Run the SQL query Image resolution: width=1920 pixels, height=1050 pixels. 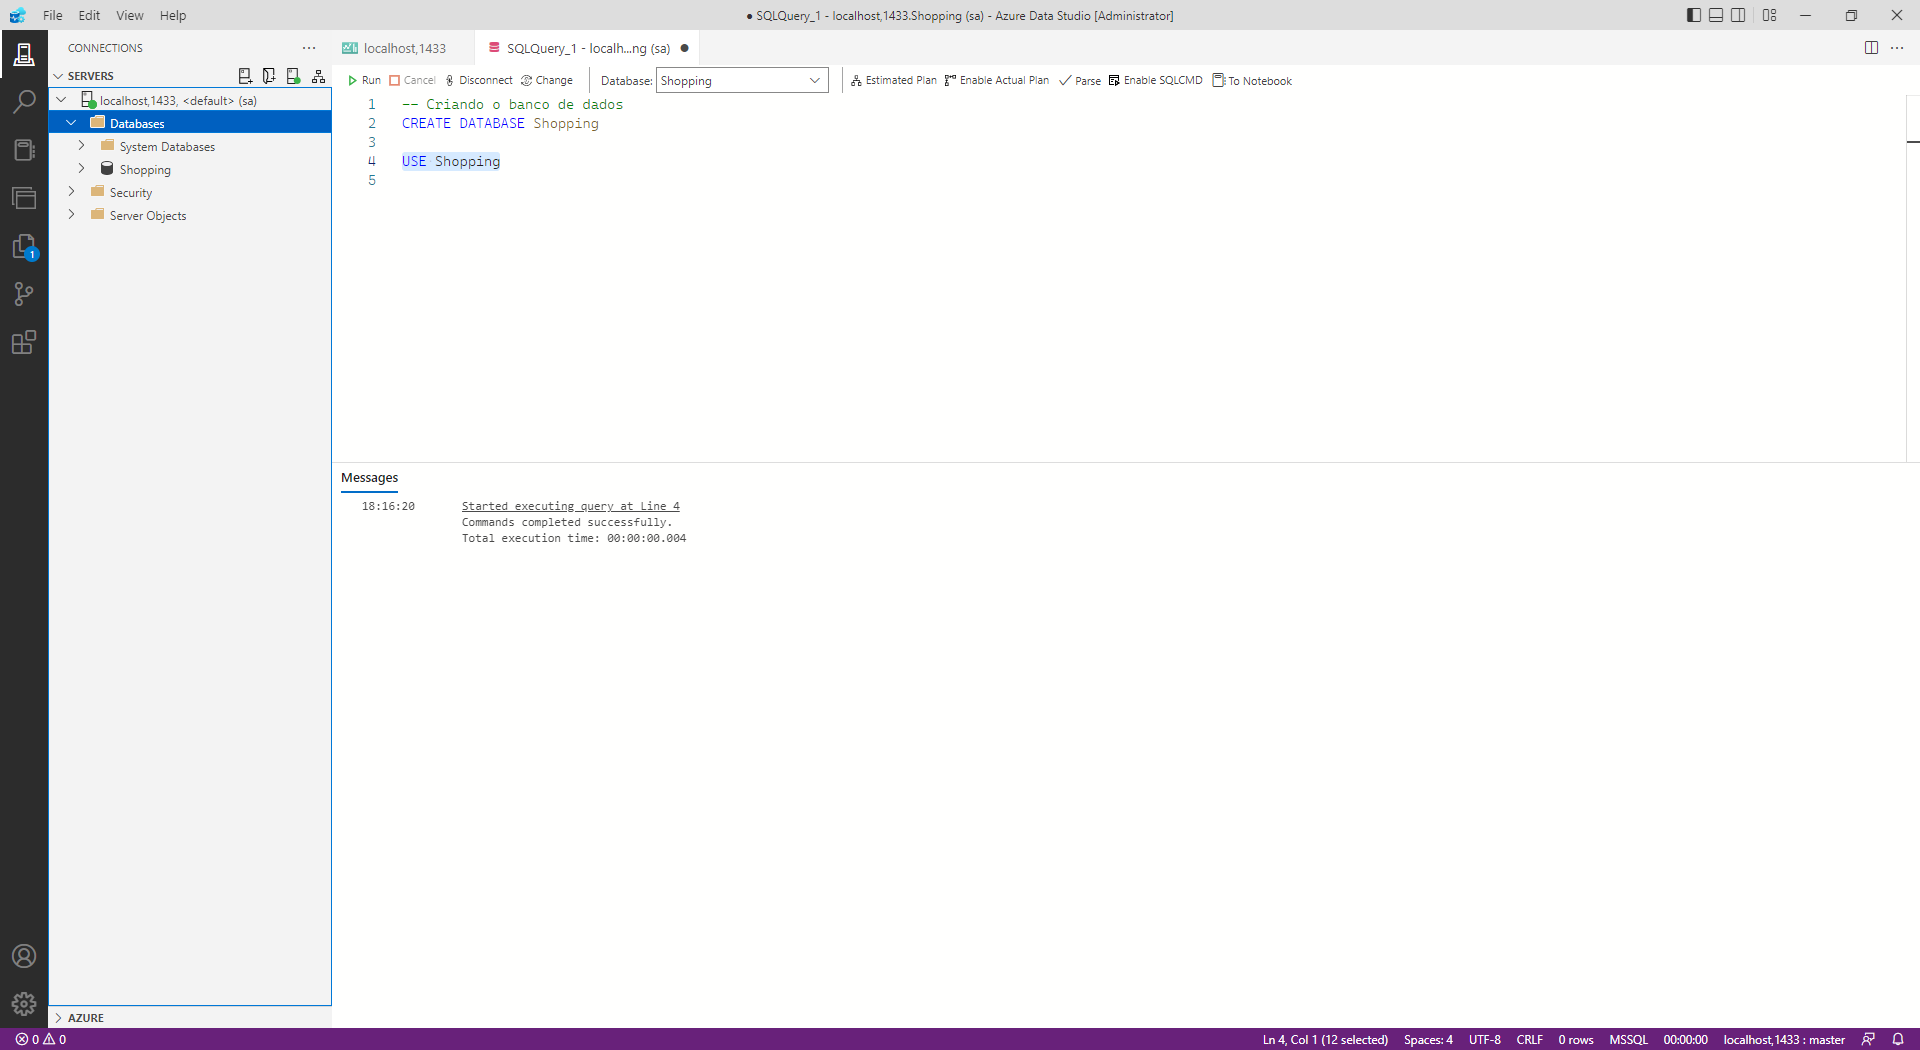pyautogui.click(x=364, y=81)
